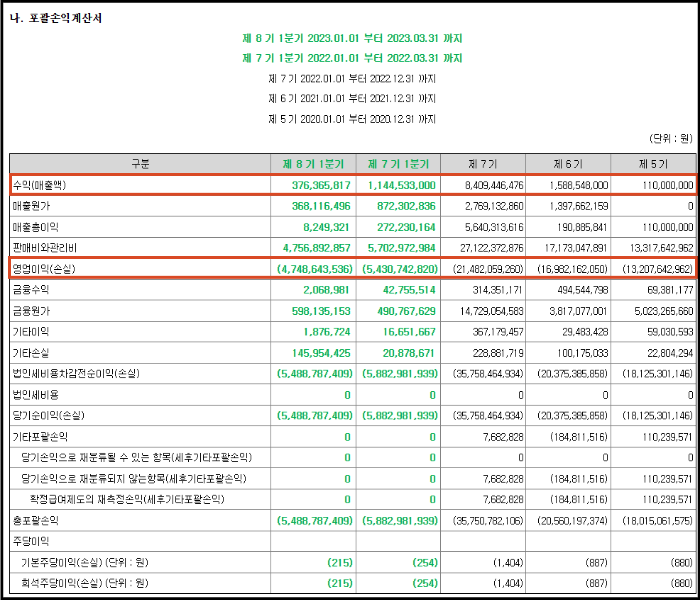
Task: Select the 법인세비용차감전순이익(손실) row label
Action: point(76,373)
